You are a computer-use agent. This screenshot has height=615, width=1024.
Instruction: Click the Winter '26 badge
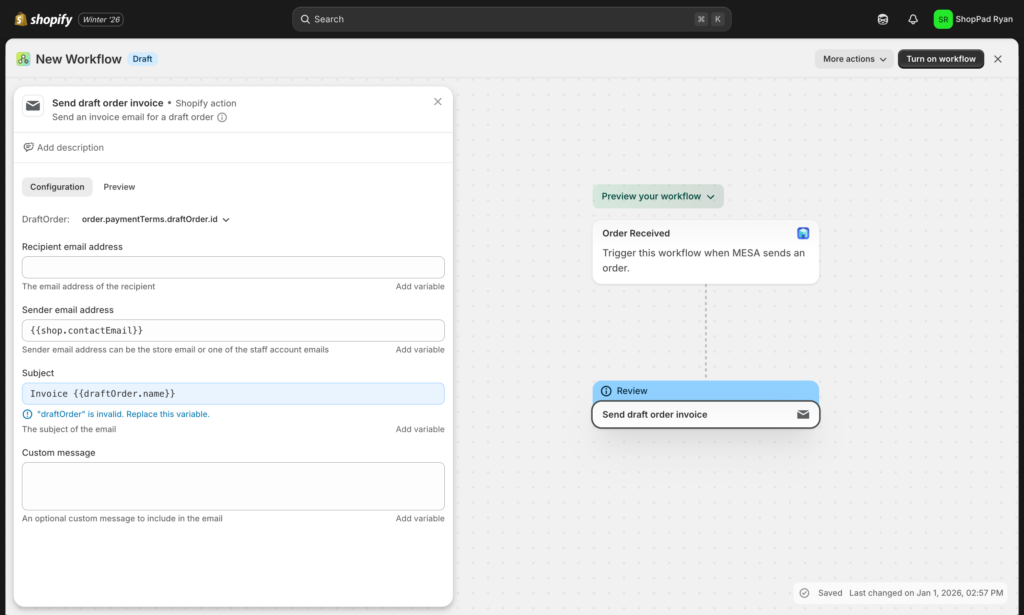pos(100,18)
